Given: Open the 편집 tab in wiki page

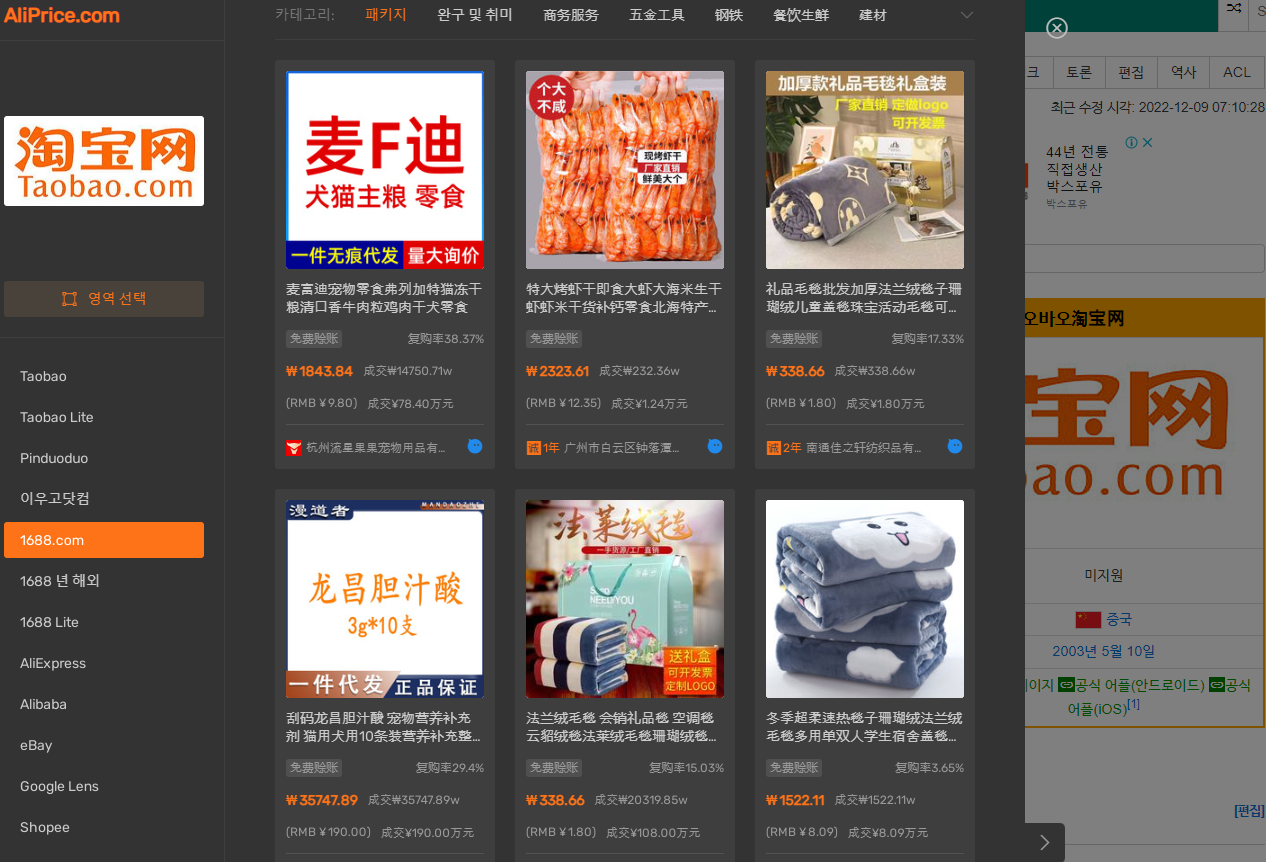Looking at the screenshot, I should point(1131,72).
